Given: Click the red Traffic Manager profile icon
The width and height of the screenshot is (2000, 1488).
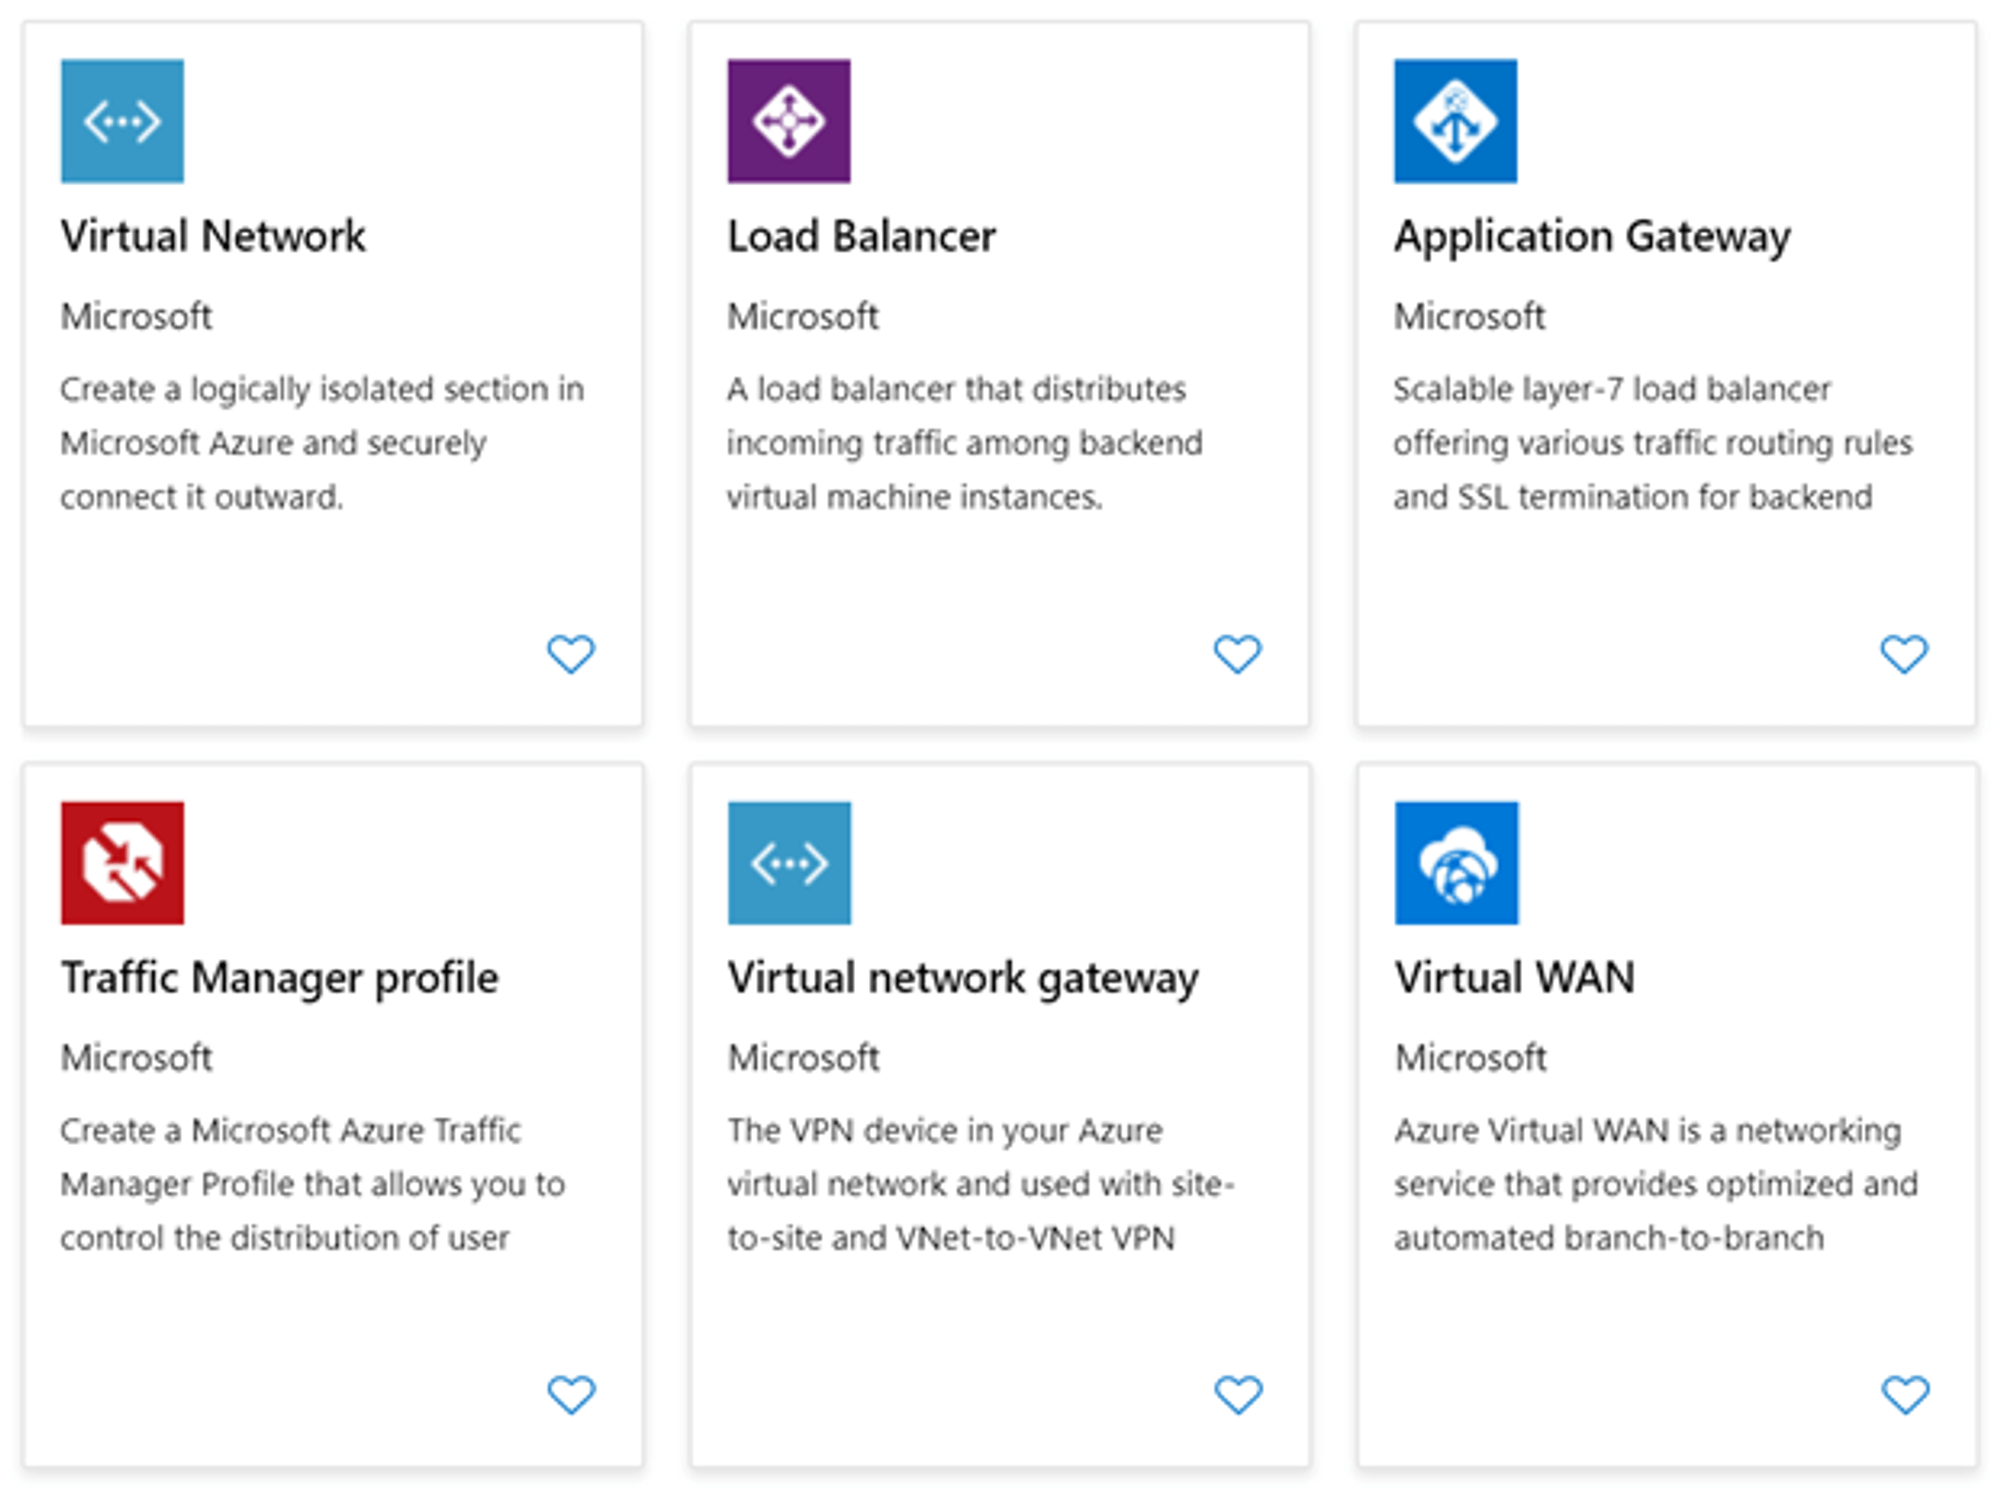Looking at the screenshot, I should [x=122, y=864].
